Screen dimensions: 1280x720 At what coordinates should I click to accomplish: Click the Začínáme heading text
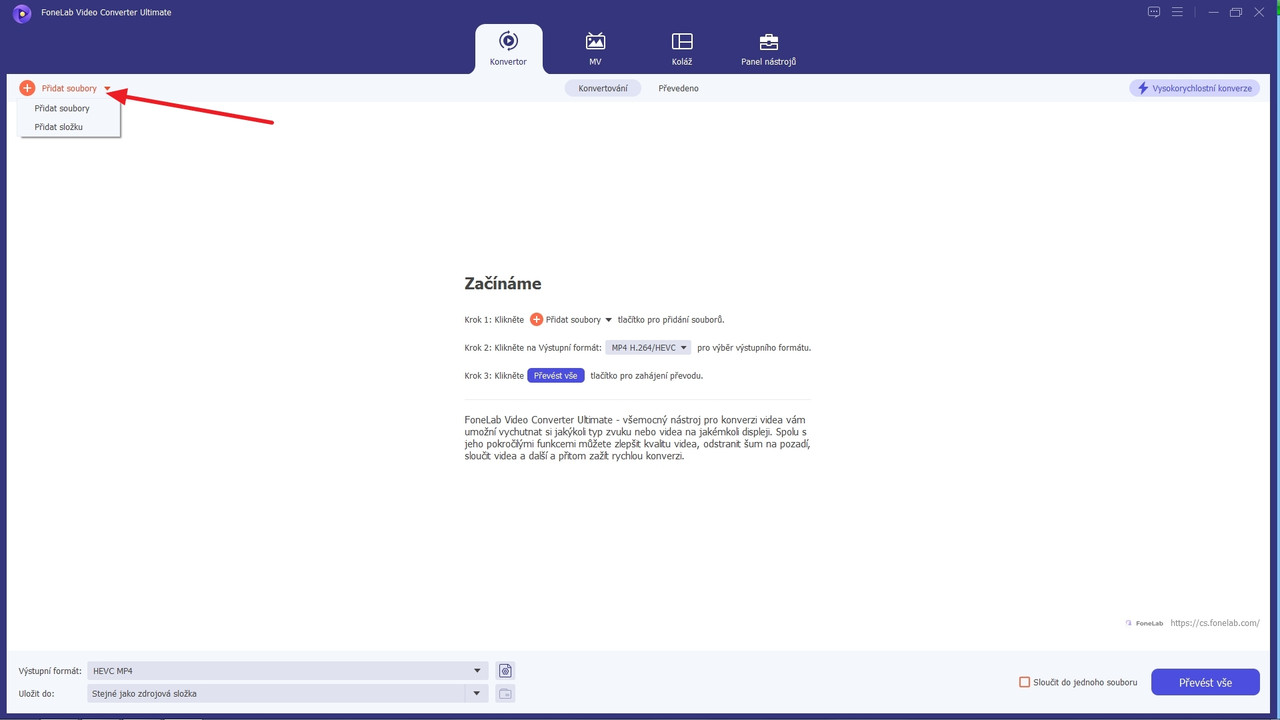click(x=503, y=284)
